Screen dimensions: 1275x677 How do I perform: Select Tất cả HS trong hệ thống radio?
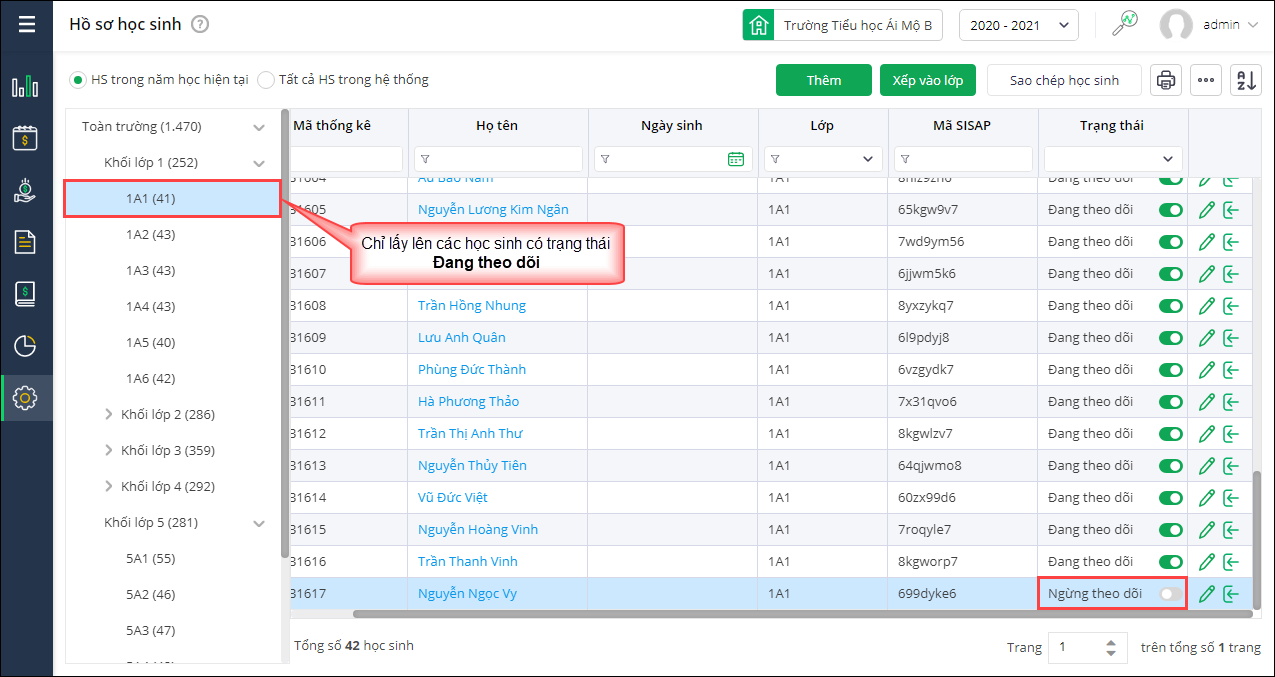(266, 79)
